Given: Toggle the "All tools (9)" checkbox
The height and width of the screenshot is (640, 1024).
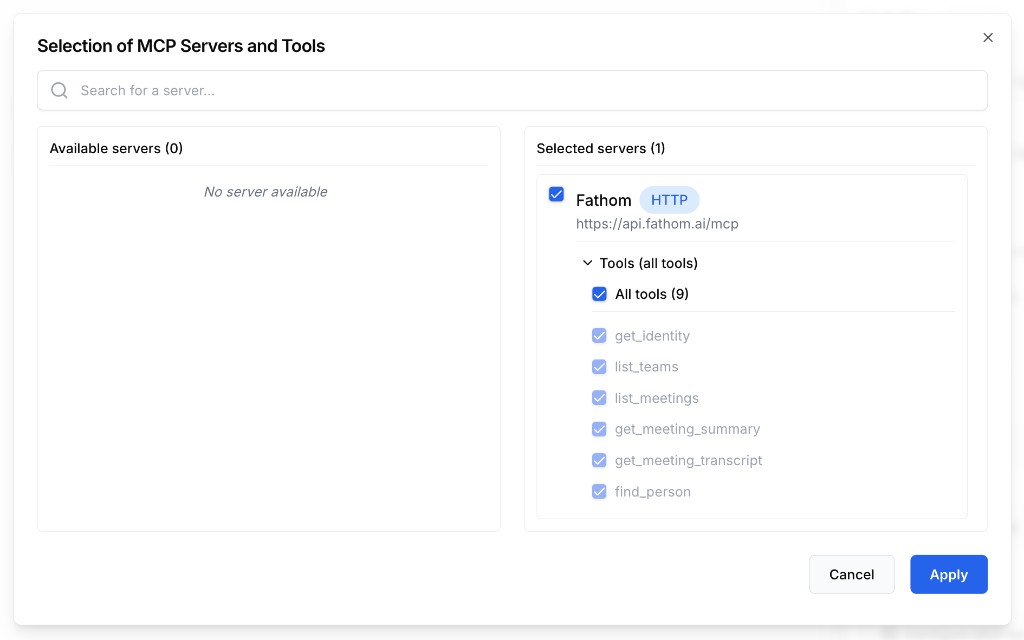Looking at the screenshot, I should [599, 294].
